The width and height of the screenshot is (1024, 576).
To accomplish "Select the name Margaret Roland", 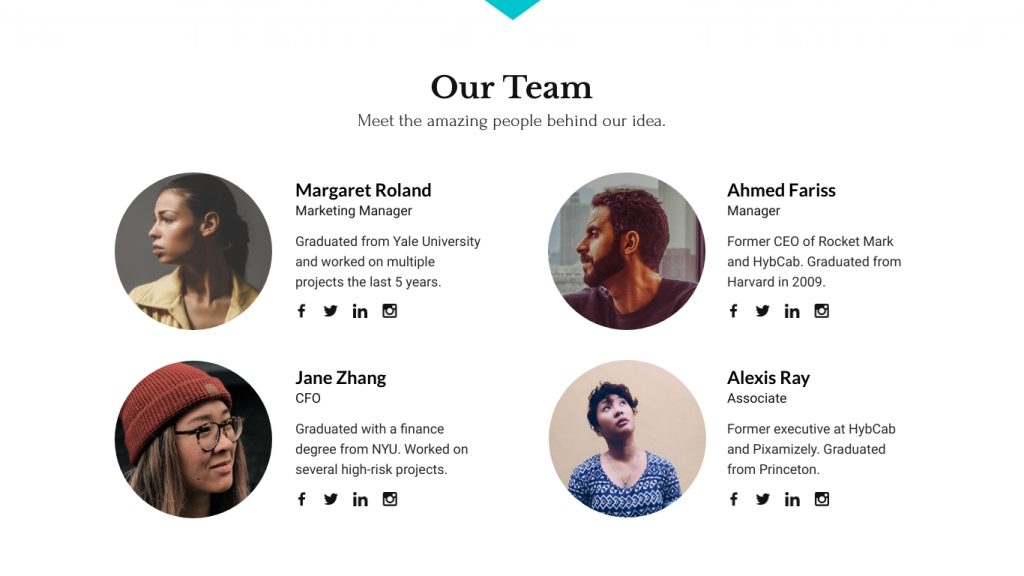I will tap(363, 190).
